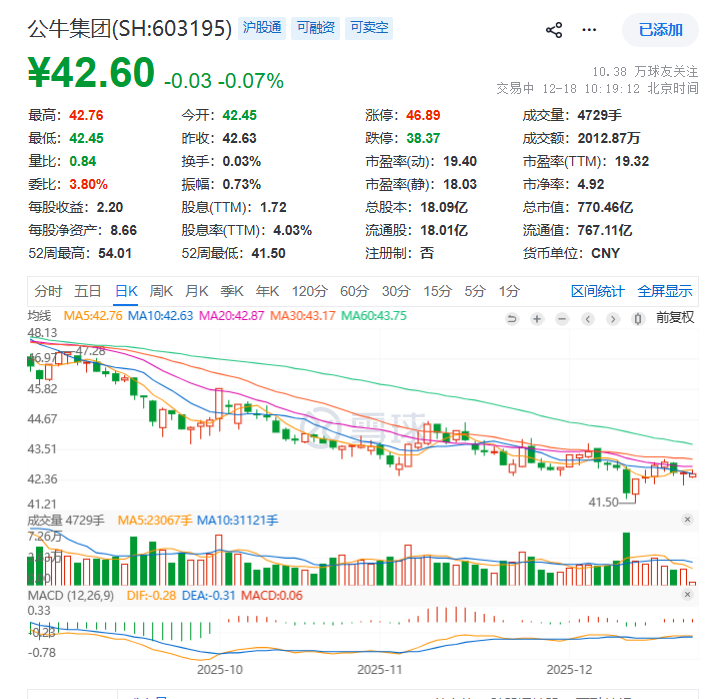The width and height of the screenshot is (726, 699).
Task: Switch to the 30分 chart tab
Action: pos(396,291)
